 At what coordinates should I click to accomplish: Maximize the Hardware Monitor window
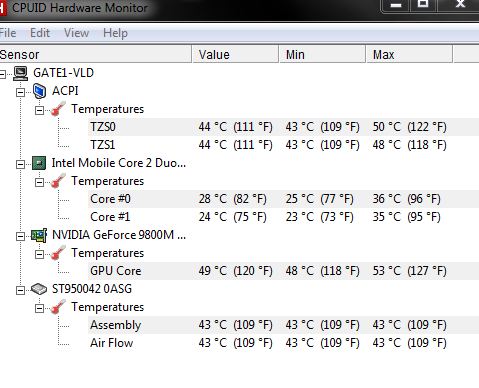(x=423, y=5)
